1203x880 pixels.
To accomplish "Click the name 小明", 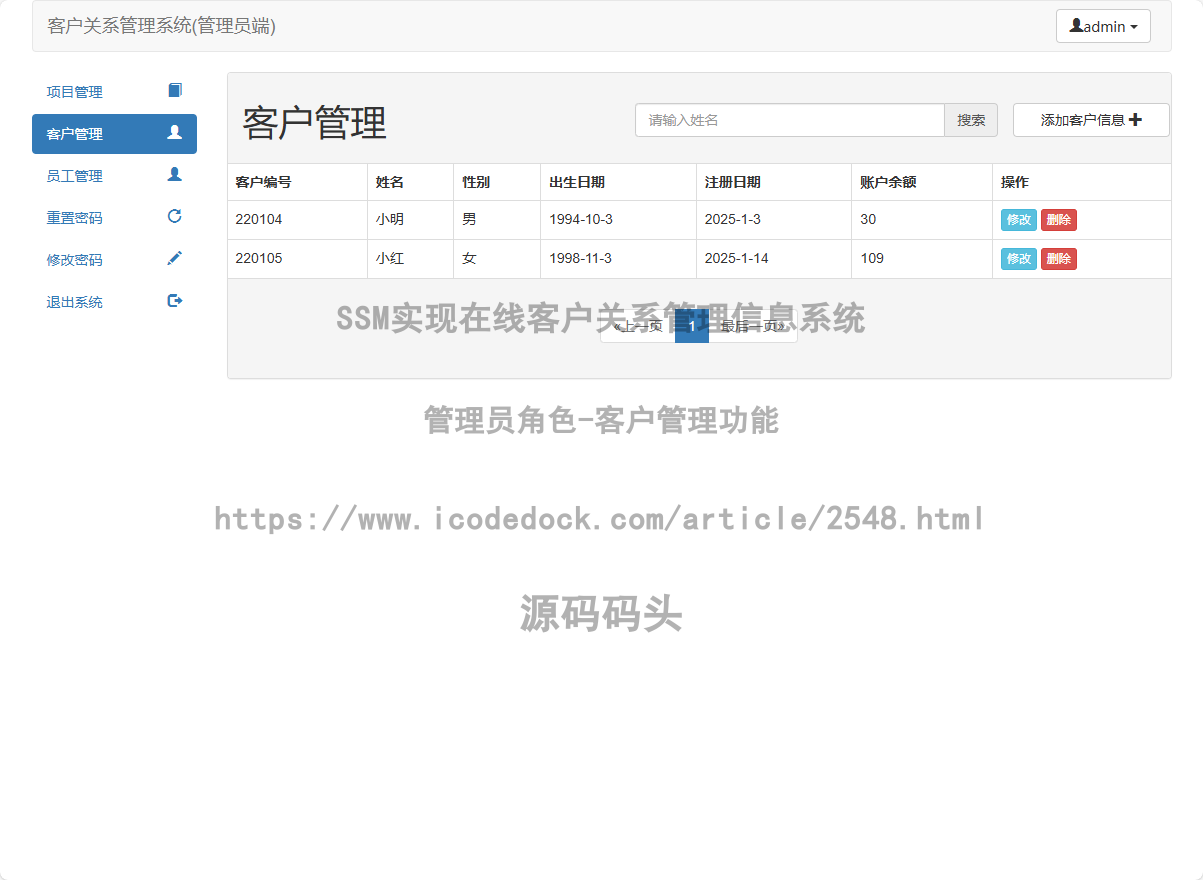I will click(x=390, y=219).
